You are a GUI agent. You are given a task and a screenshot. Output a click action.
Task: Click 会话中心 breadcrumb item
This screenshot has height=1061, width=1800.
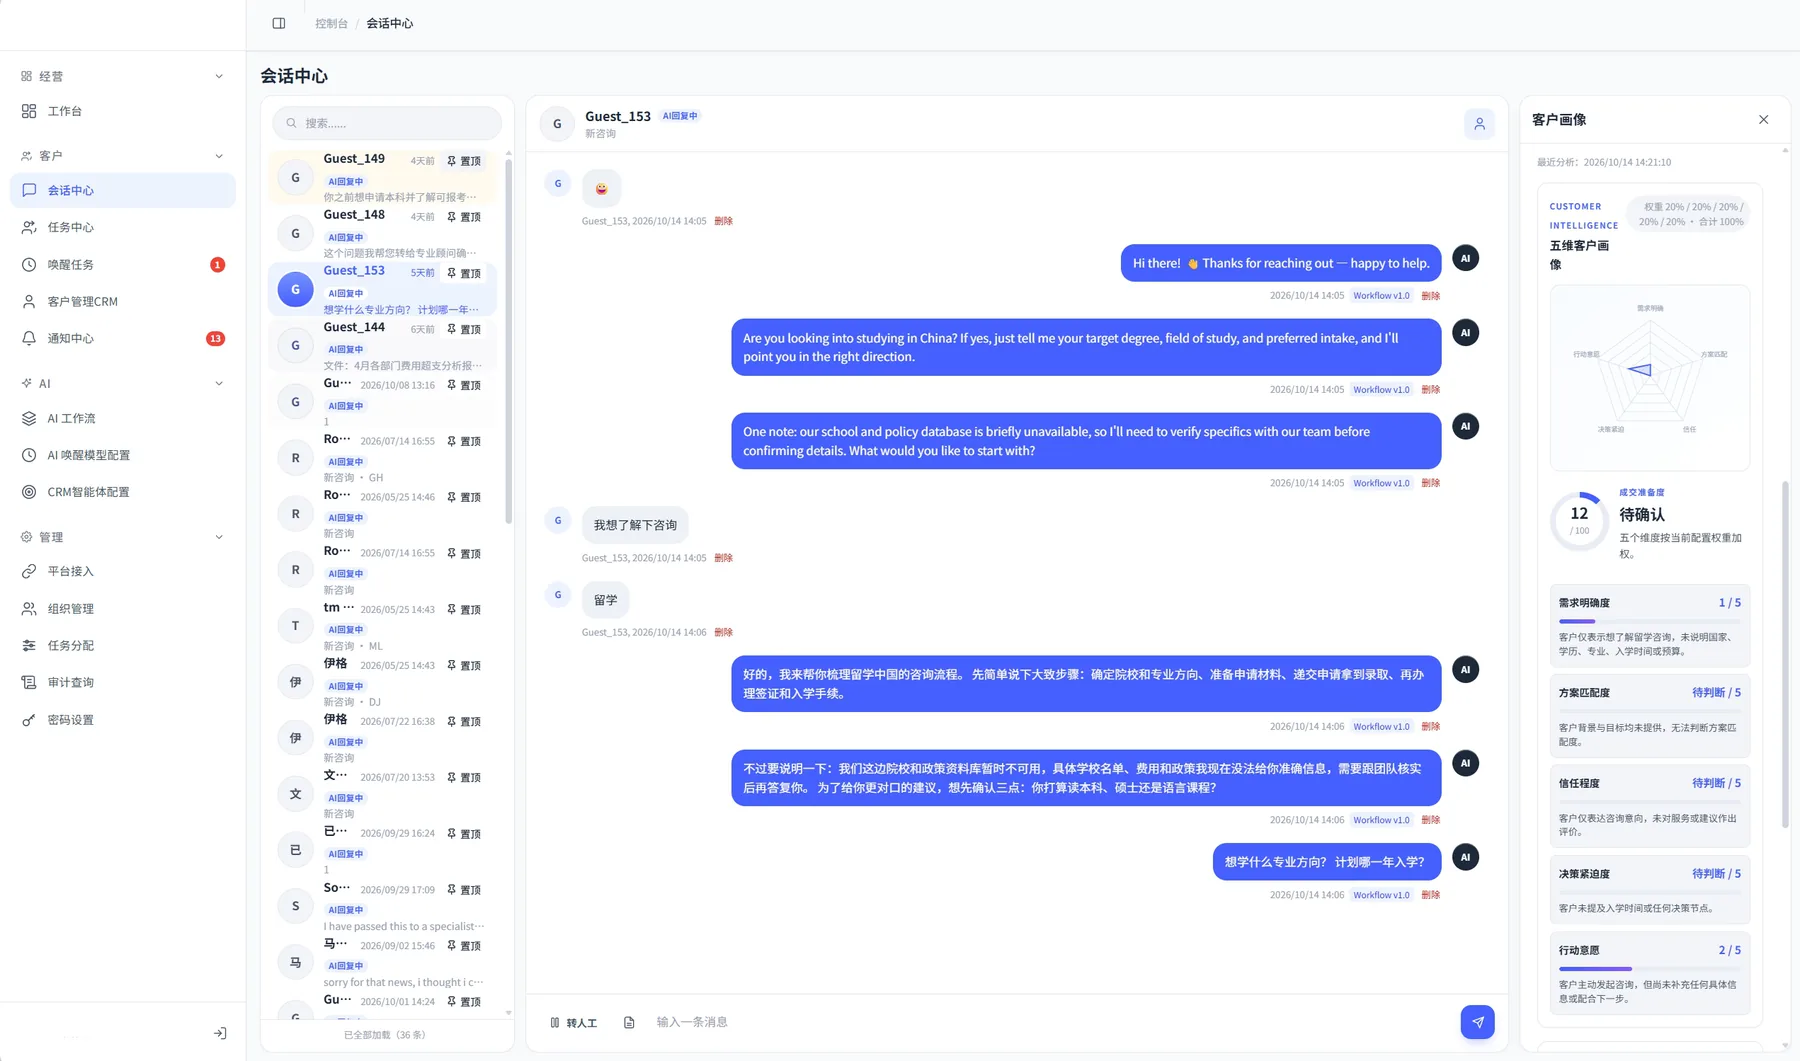click(389, 23)
